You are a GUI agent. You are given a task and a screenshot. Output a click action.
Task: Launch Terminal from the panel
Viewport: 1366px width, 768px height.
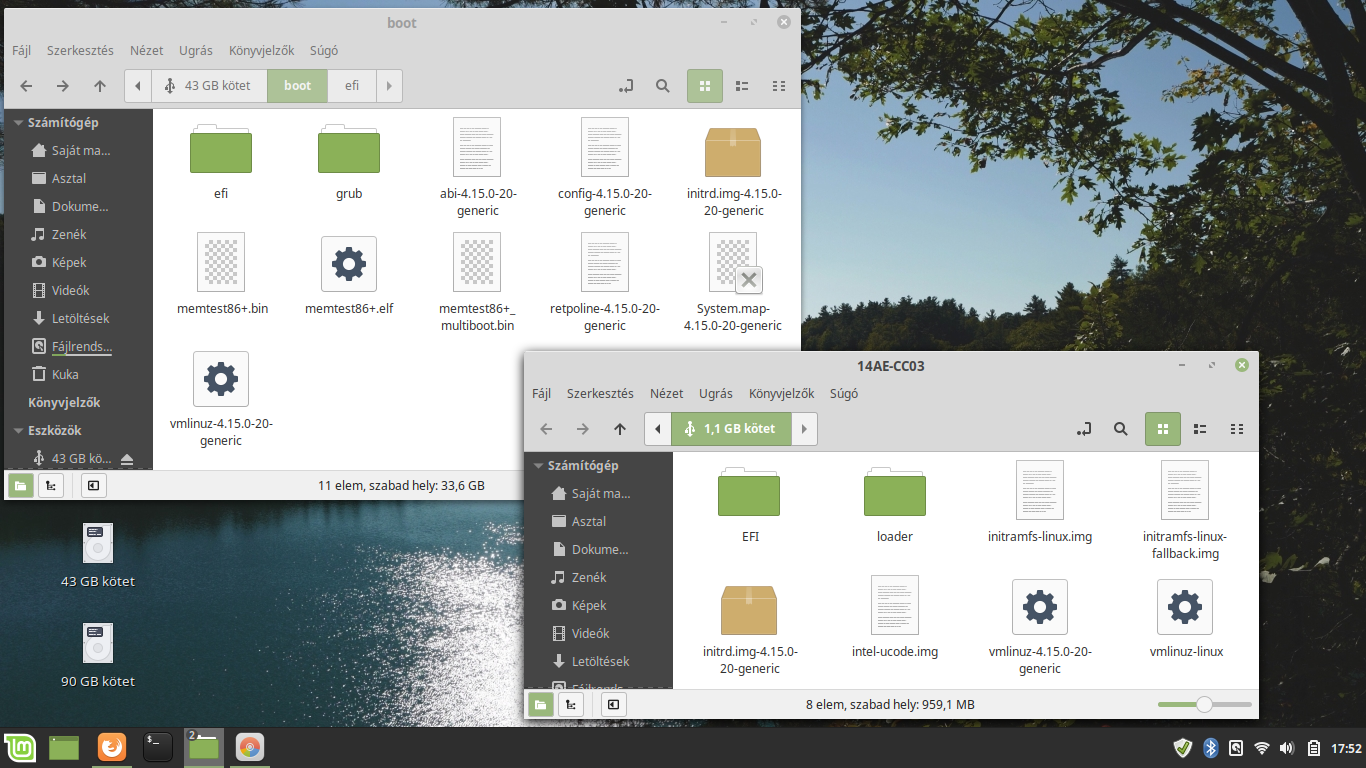click(x=158, y=748)
